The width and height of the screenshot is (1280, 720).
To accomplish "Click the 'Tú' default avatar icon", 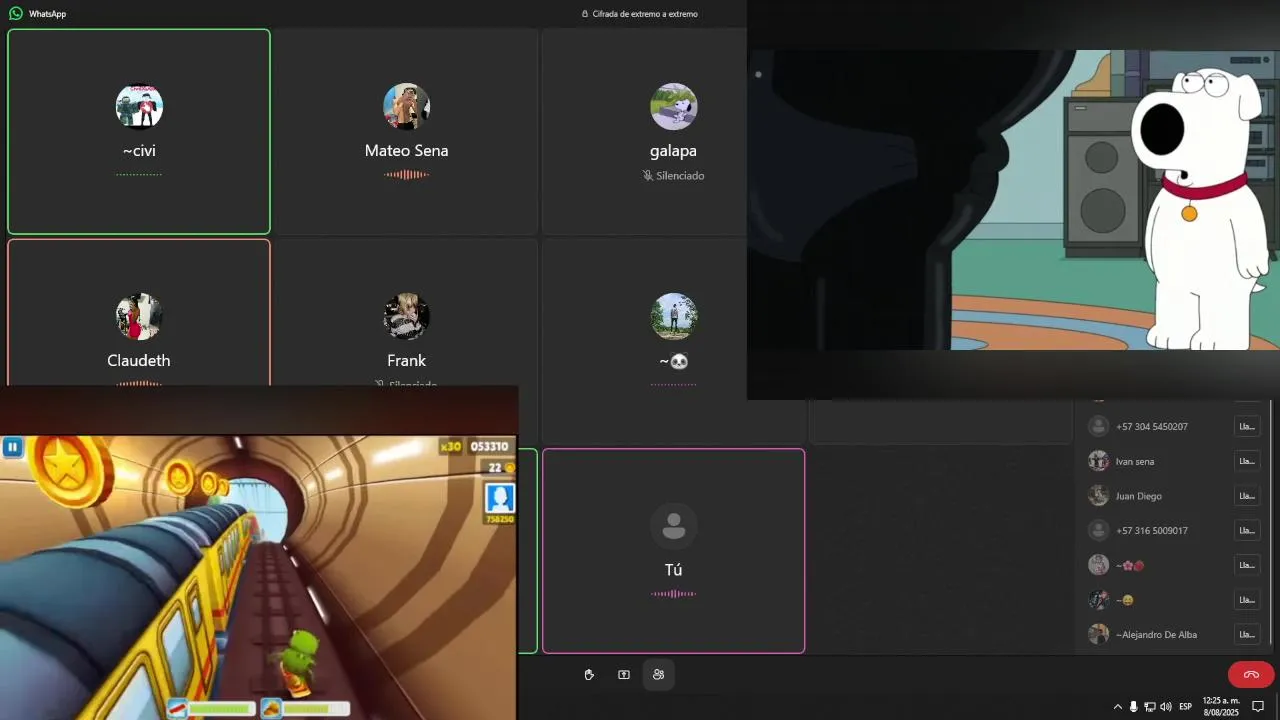I will pos(673,526).
